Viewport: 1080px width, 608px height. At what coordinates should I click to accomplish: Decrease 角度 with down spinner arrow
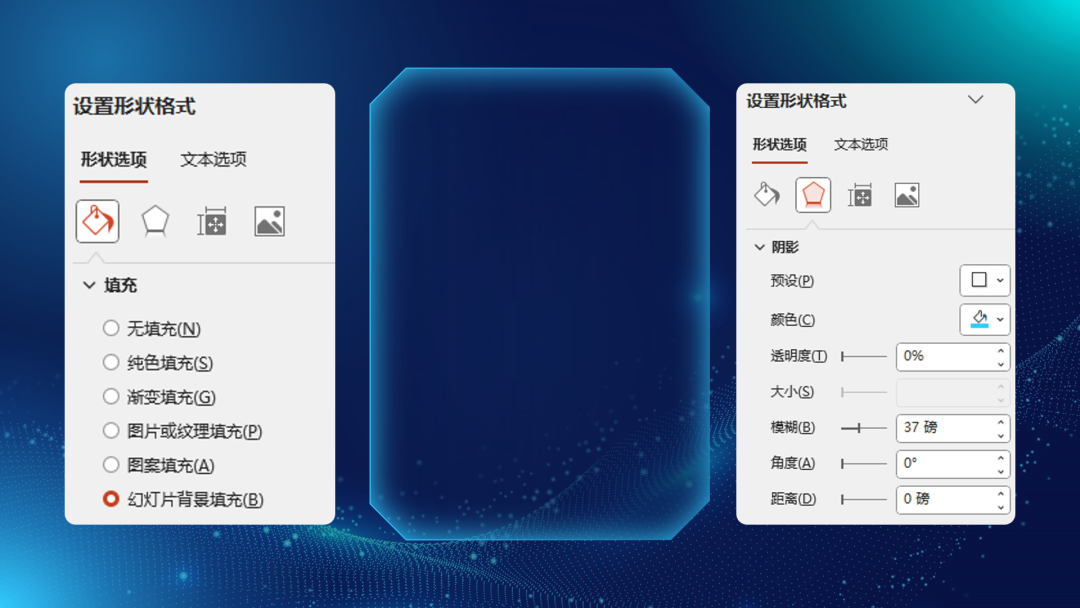[x=1001, y=471]
